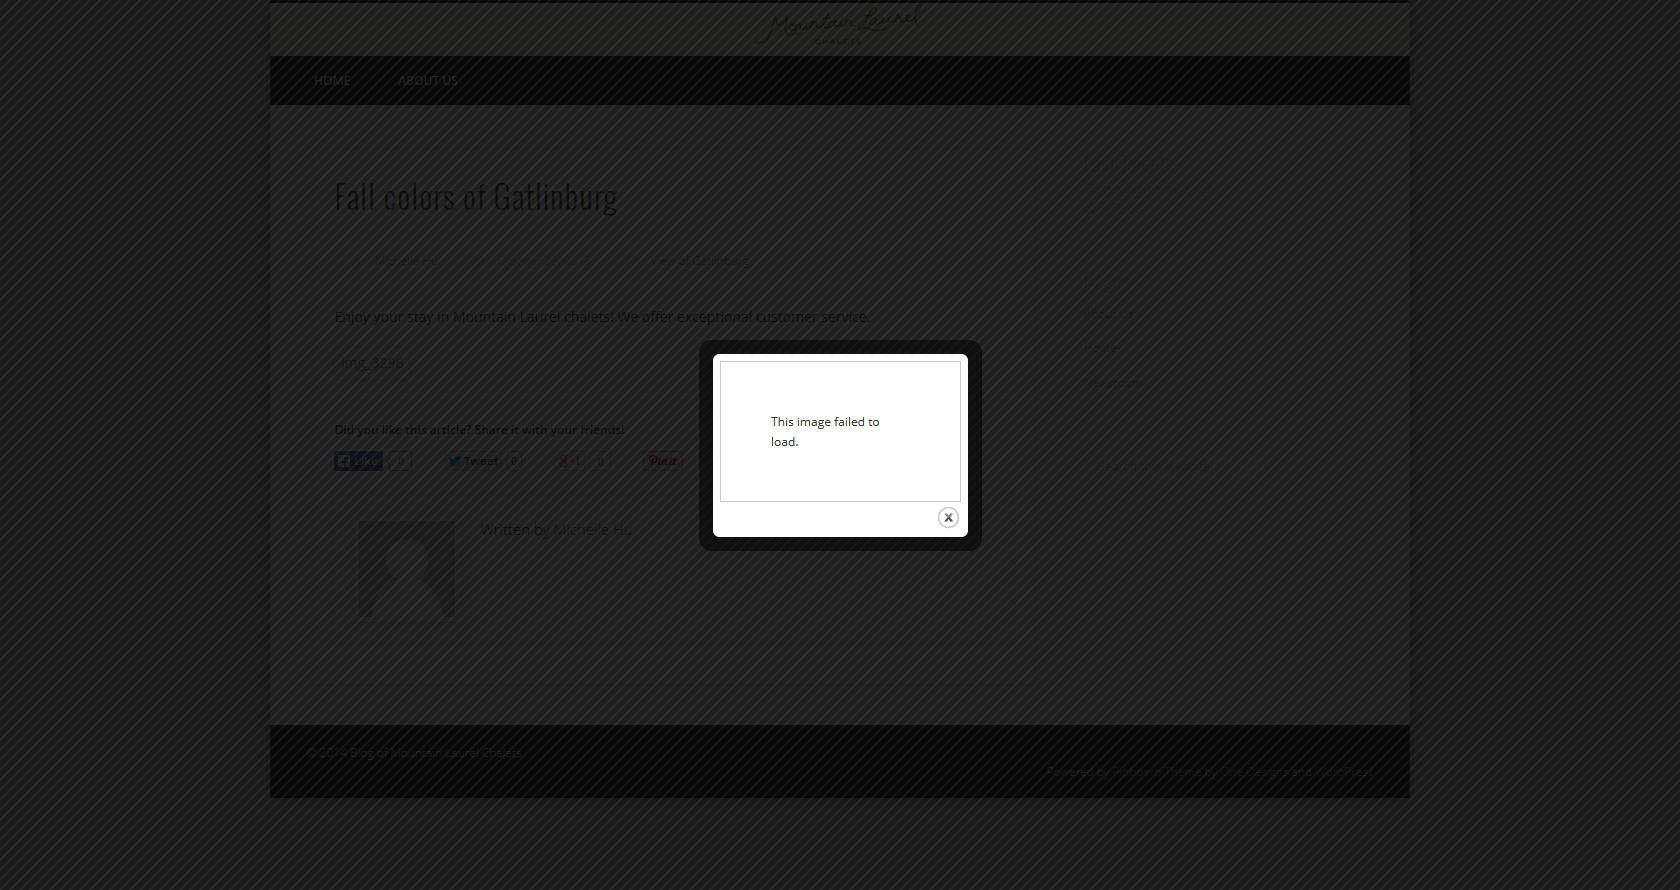Image resolution: width=1680 pixels, height=890 pixels.
Task: Click the 'This image failed to load.' message
Action: pyautogui.click(x=825, y=432)
